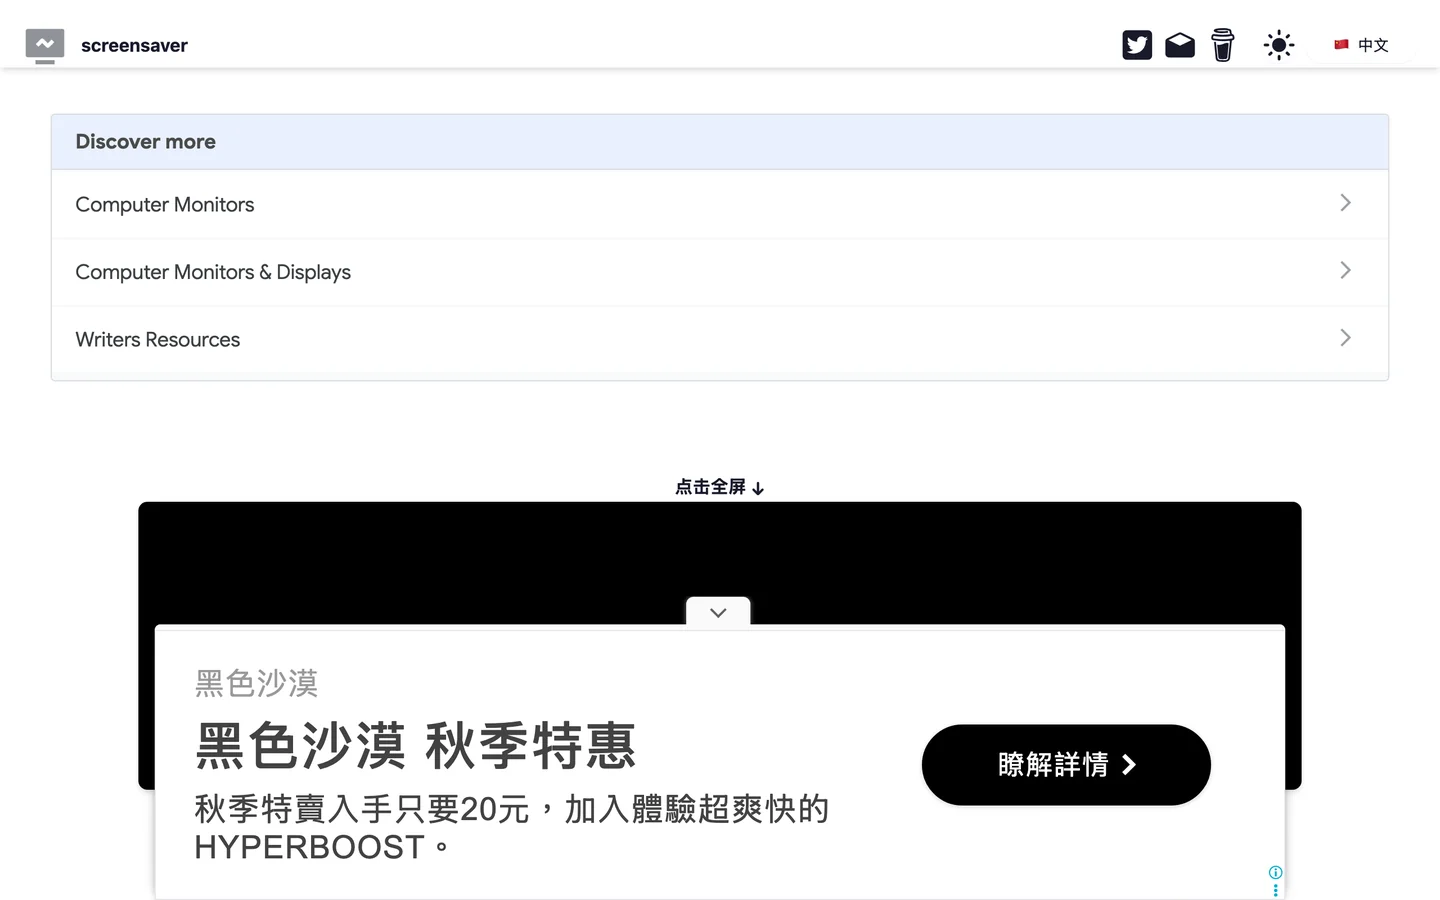This screenshot has height=900, width=1440.
Task: Collapse the ad with the down-chevron tab
Action: click(x=718, y=612)
